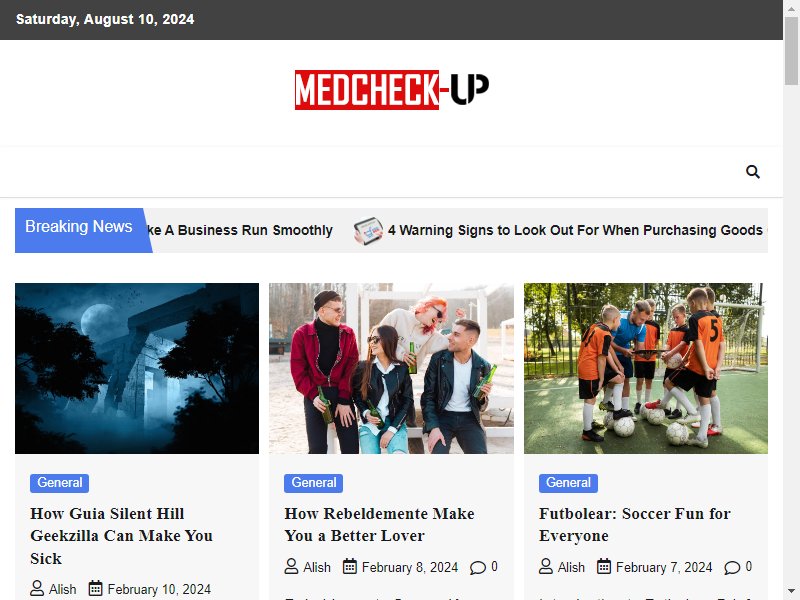Open 'How Rebeldemente Make You a Better Lover'

point(379,524)
